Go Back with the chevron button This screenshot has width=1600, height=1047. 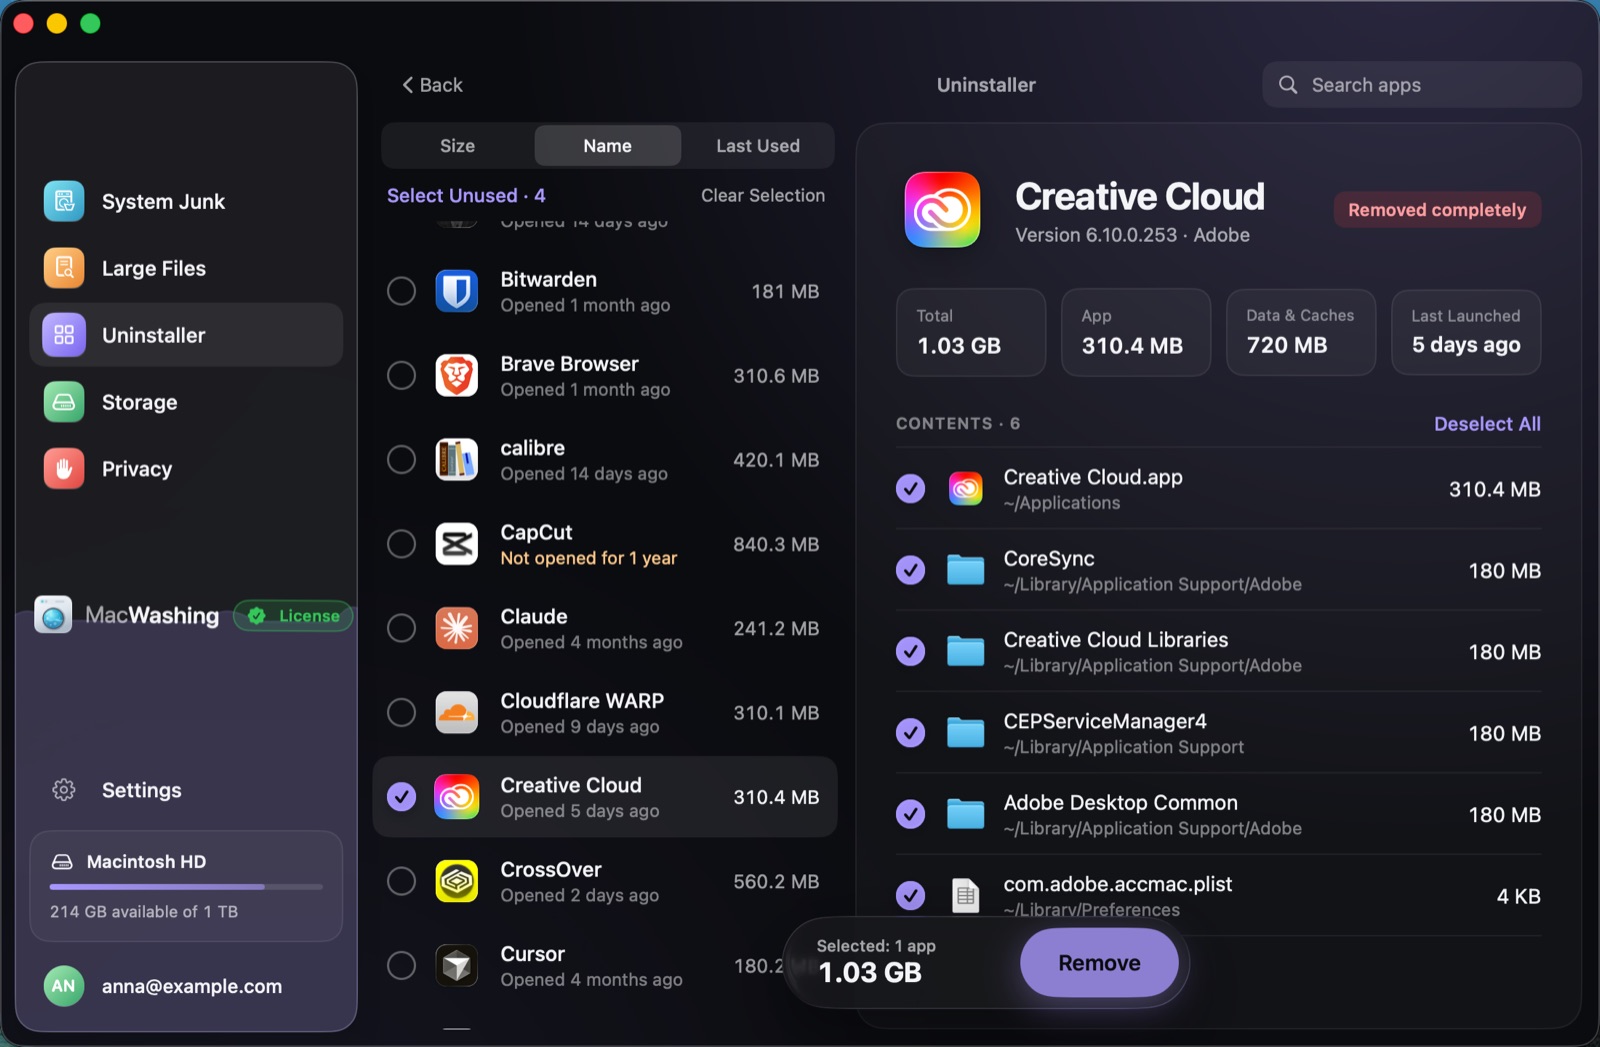tap(432, 85)
